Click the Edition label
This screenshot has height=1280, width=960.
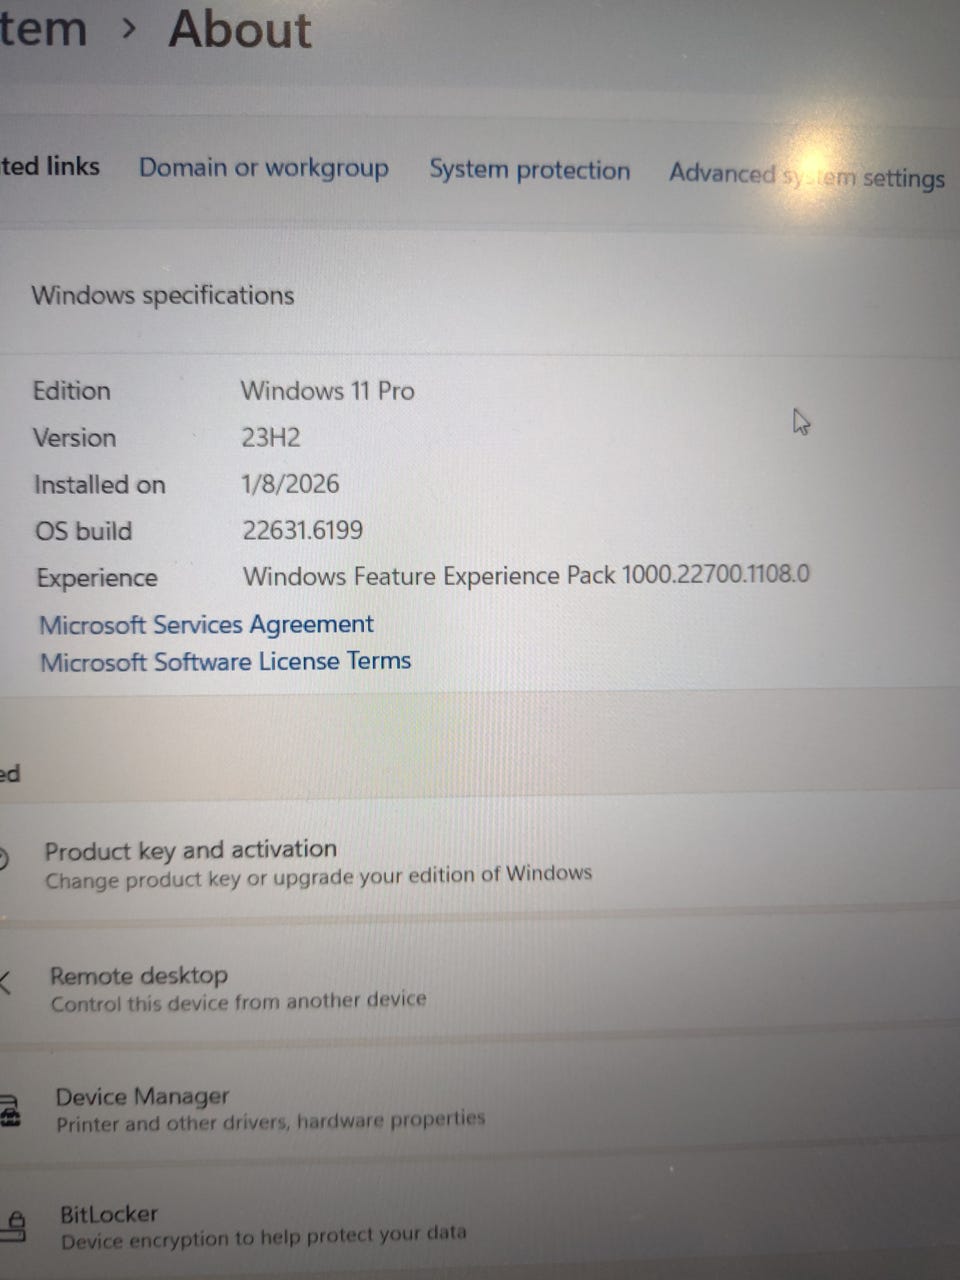coord(71,391)
